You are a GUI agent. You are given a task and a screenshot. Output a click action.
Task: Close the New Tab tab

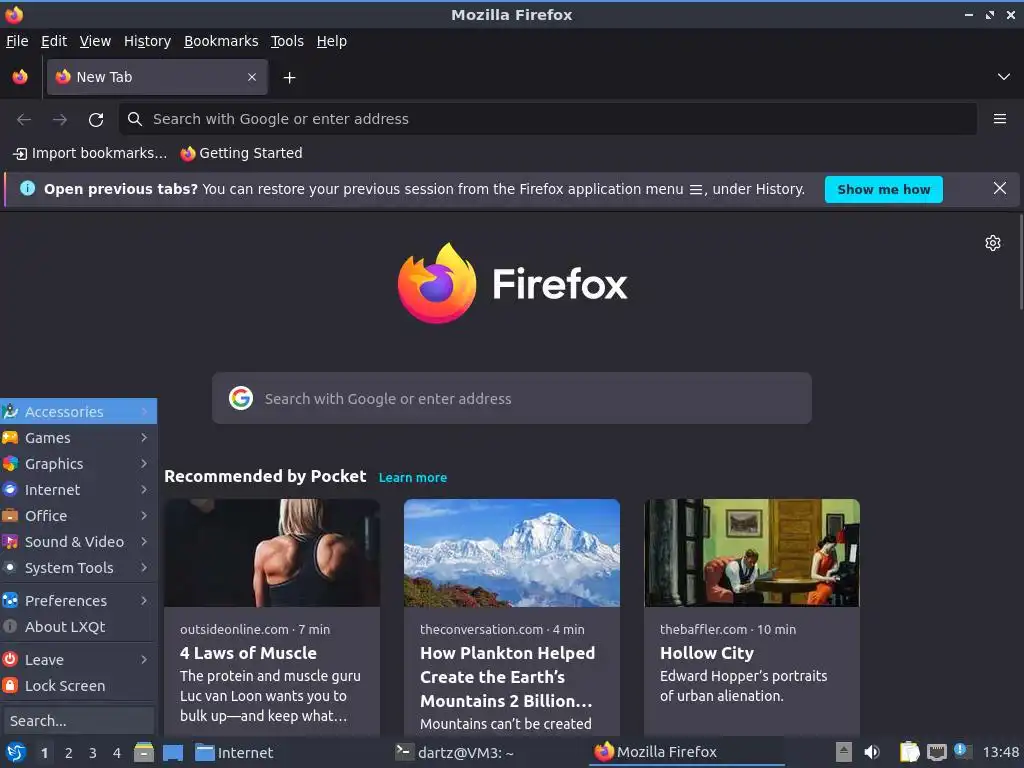point(252,77)
